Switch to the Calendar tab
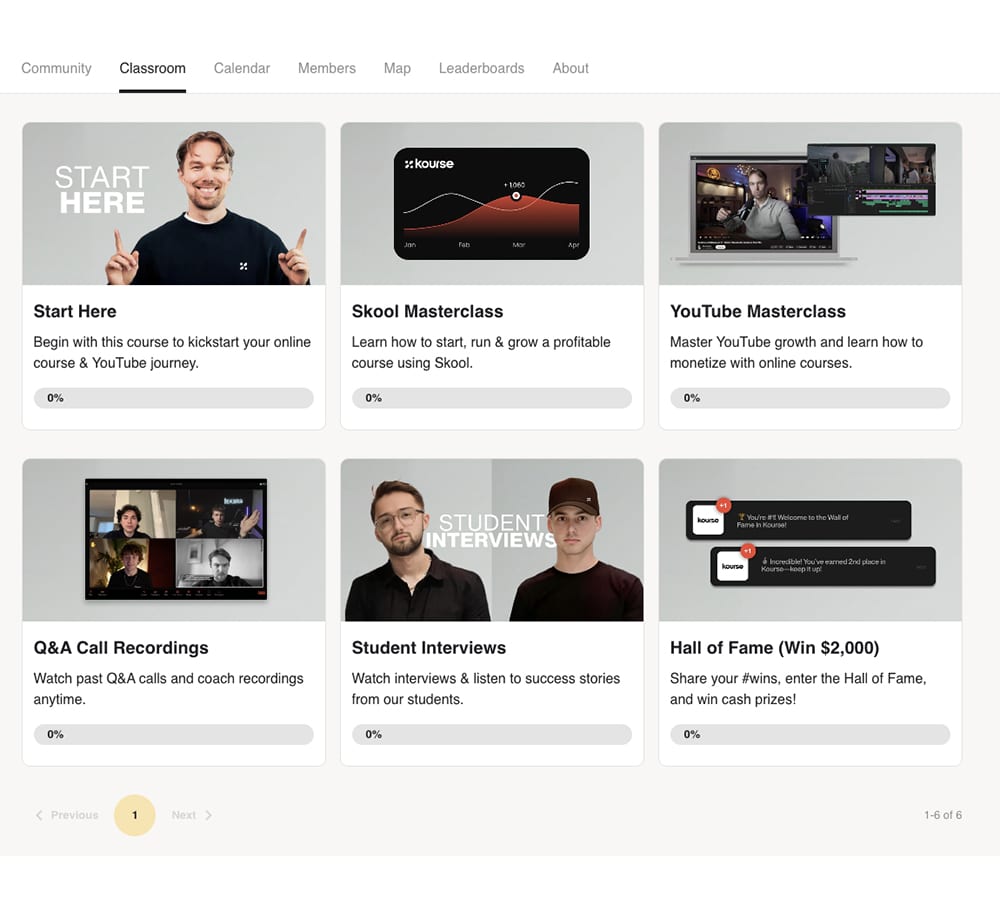Viewport: 1000px width, 904px height. (242, 68)
